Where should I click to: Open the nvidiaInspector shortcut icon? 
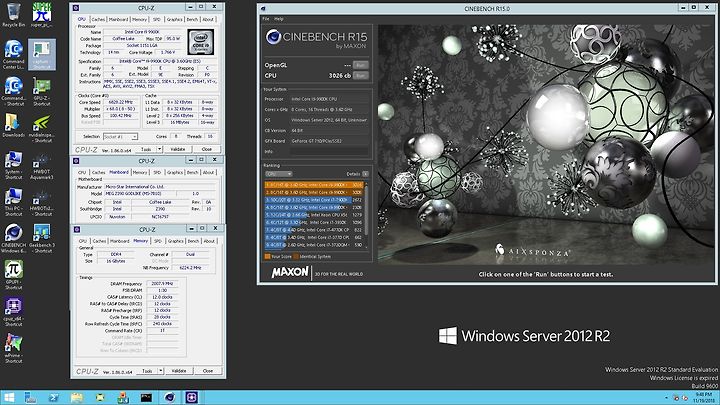[x=42, y=128]
